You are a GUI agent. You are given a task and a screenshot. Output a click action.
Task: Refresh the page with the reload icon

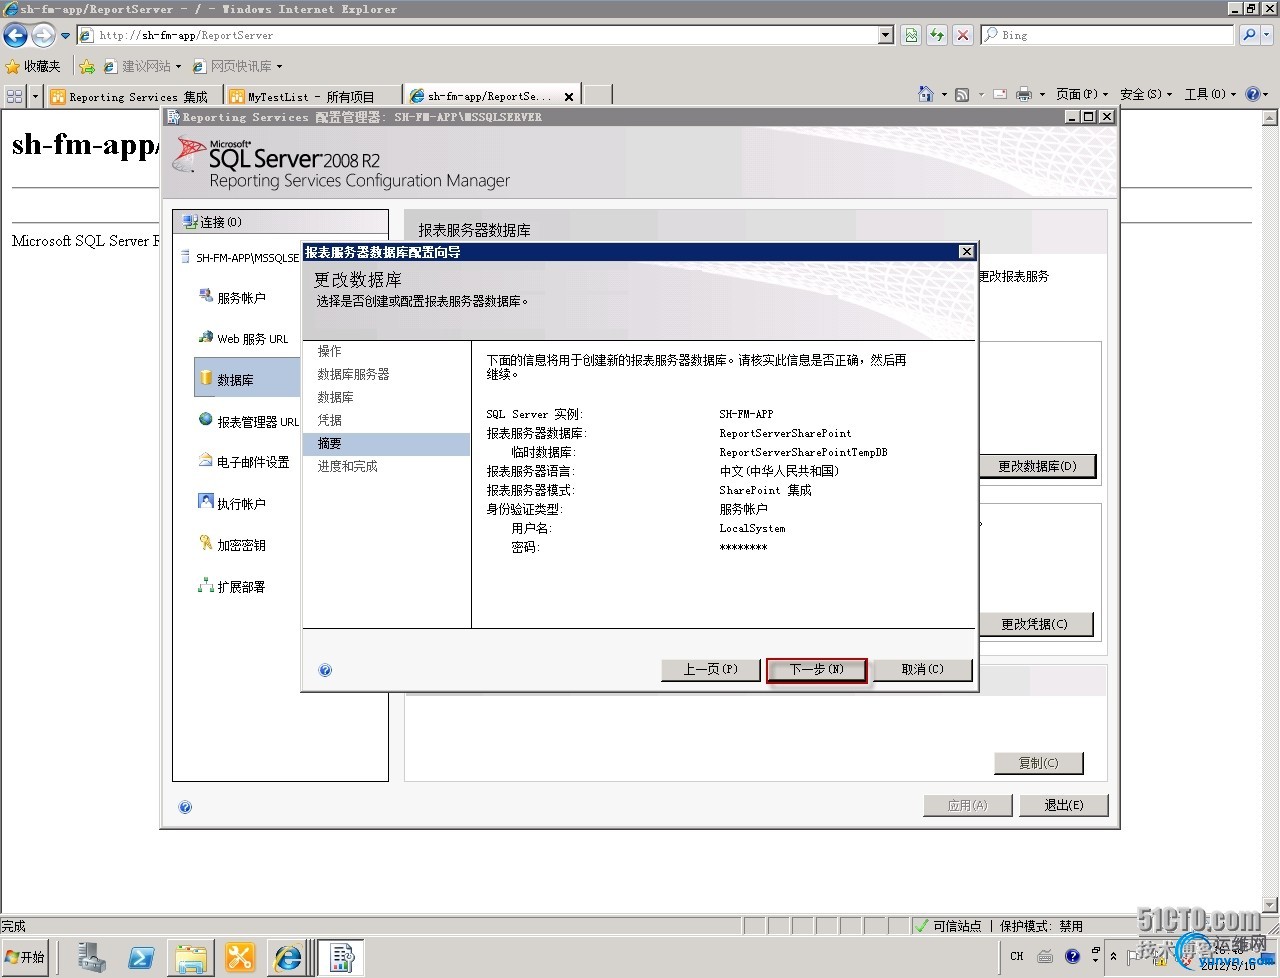[x=936, y=35]
